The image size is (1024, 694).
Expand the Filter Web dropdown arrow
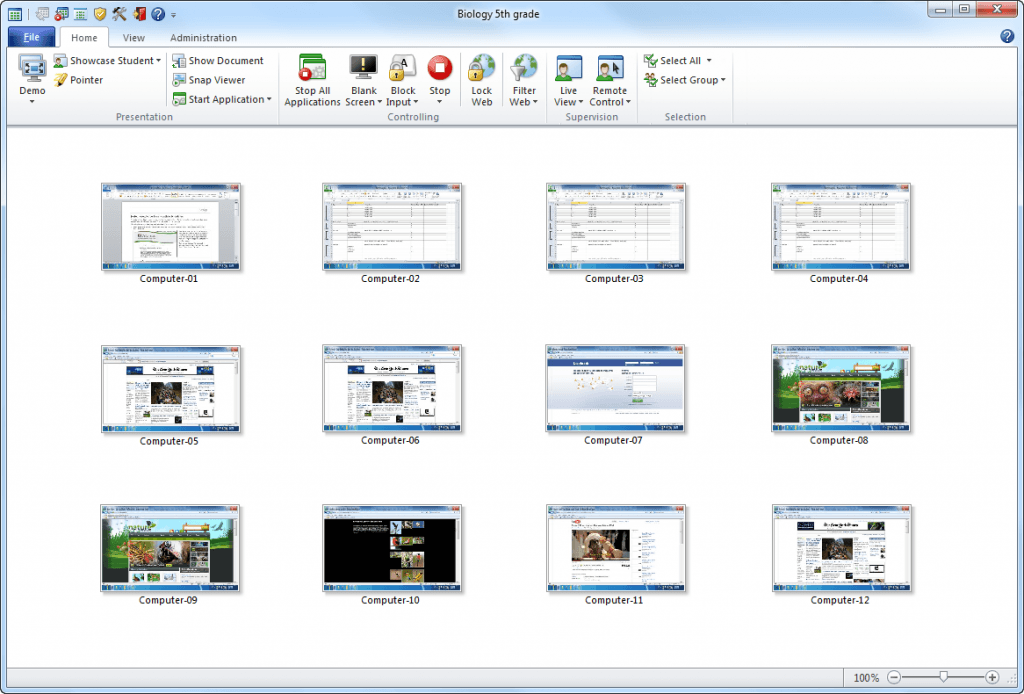535,102
